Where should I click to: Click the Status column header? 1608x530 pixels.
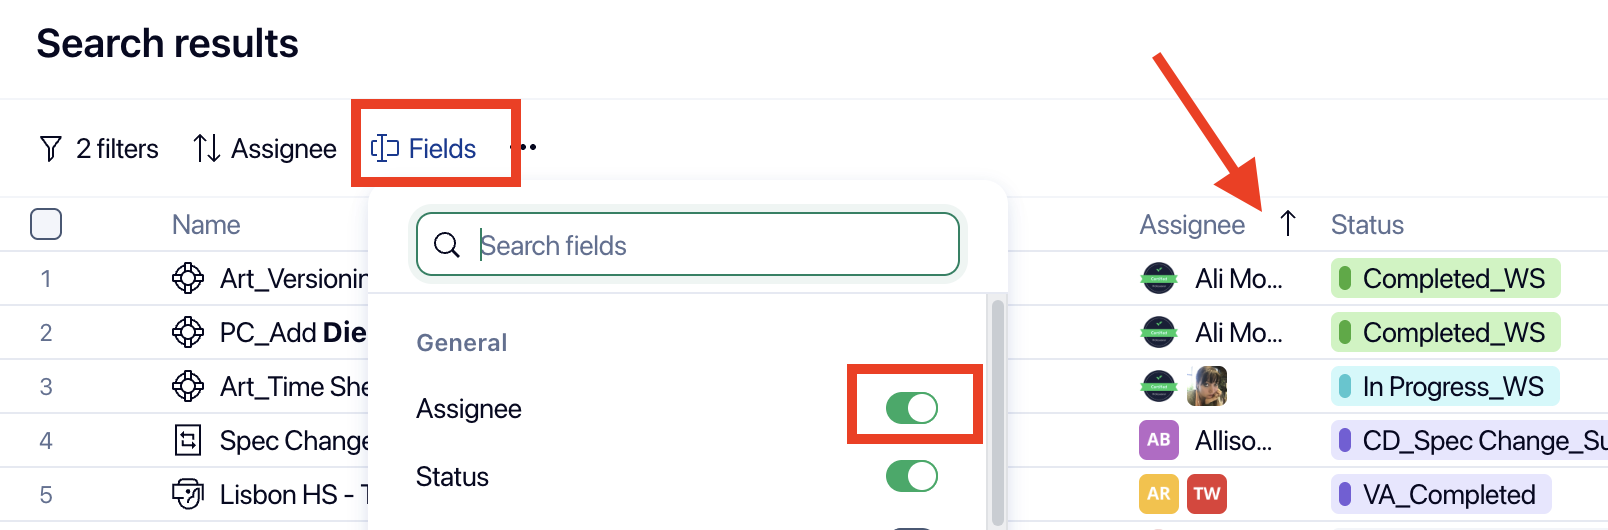(1367, 225)
